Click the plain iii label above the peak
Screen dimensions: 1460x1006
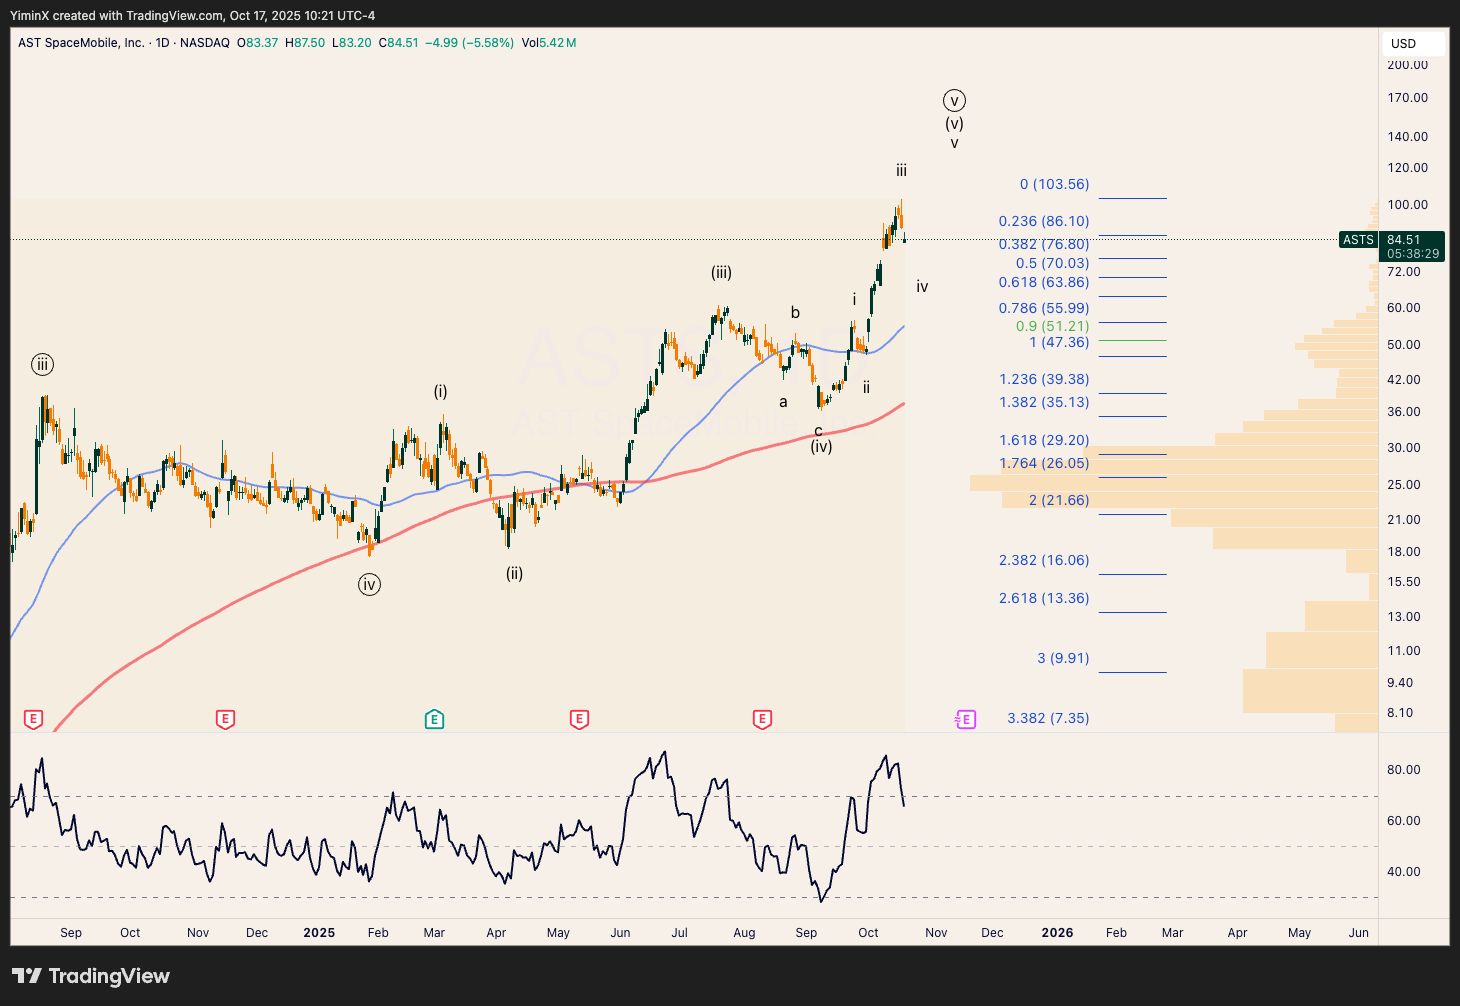point(901,170)
